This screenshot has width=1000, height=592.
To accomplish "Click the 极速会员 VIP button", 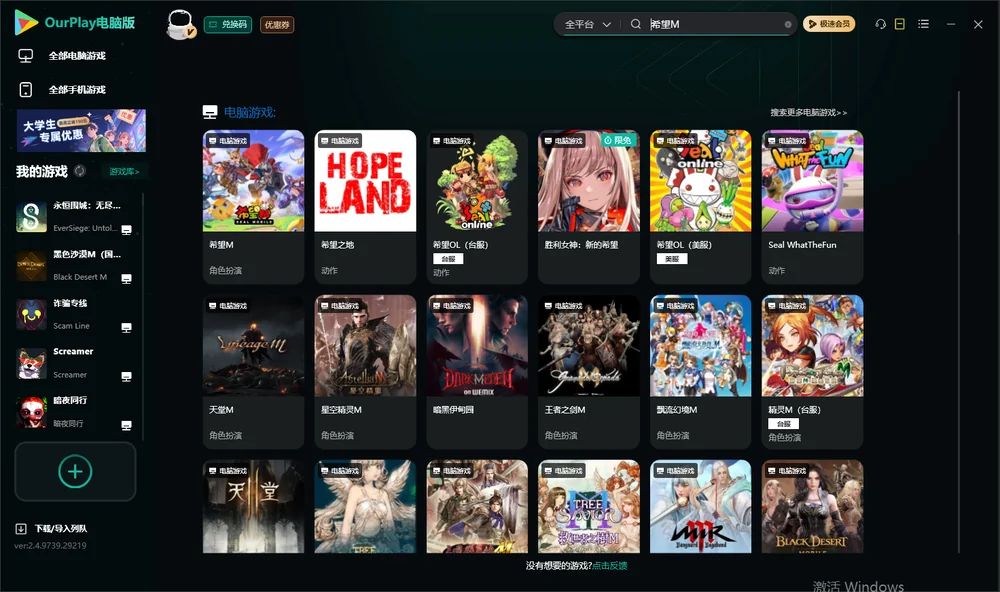I will coord(828,24).
